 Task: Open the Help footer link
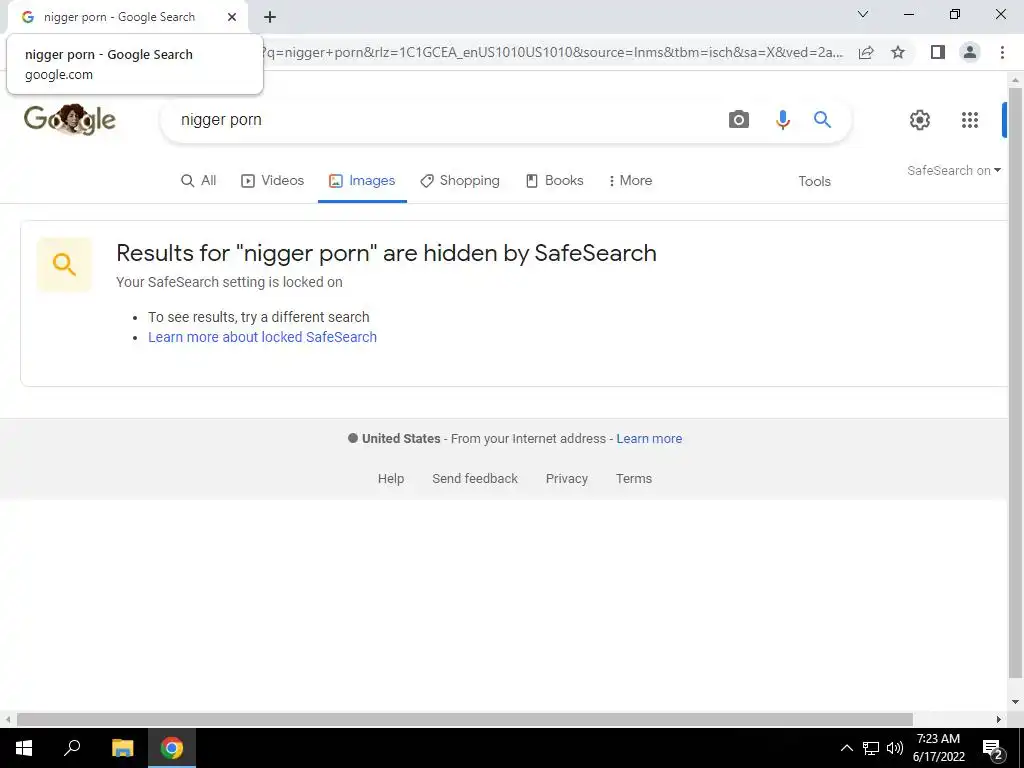[x=391, y=479]
